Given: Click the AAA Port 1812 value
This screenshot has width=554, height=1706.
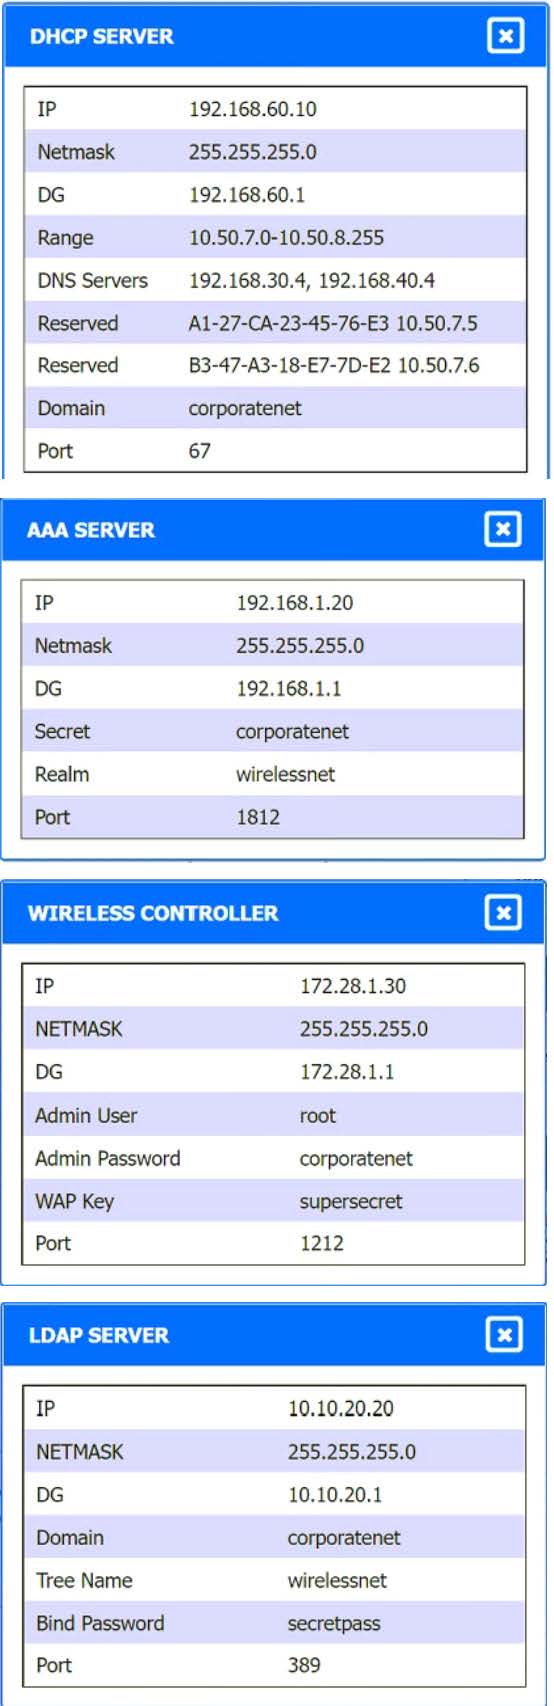Looking at the screenshot, I should [258, 817].
